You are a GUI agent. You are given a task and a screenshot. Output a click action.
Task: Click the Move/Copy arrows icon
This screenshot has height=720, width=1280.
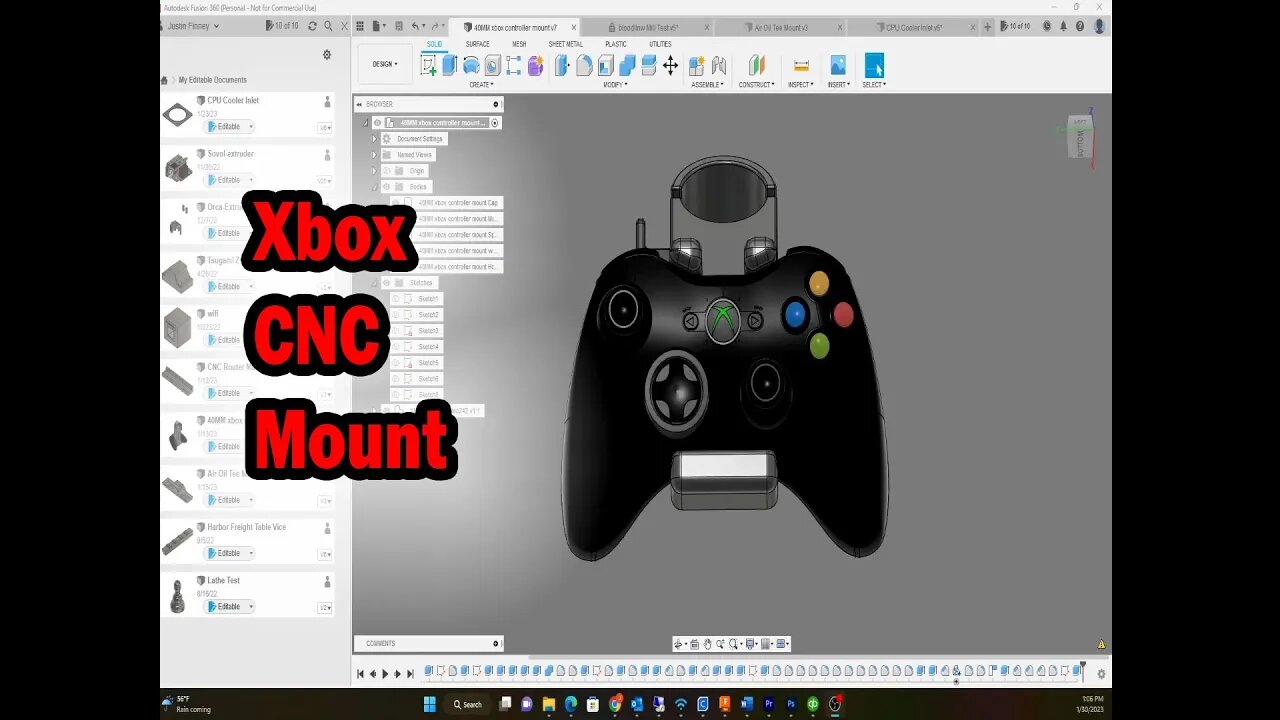tap(670, 66)
